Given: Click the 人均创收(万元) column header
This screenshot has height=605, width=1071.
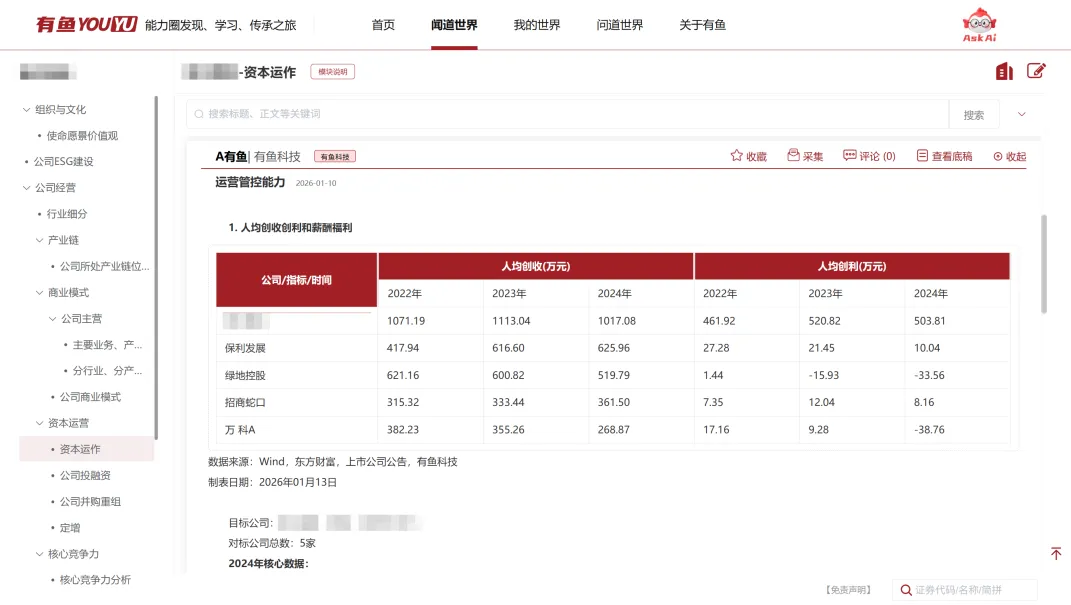Looking at the screenshot, I should (x=536, y=266).
